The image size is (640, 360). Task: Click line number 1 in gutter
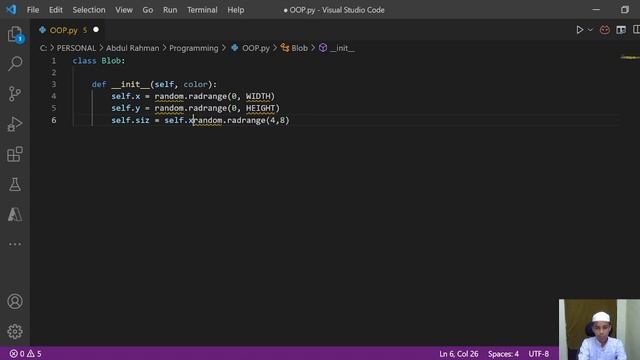click(x=53, y=61)
